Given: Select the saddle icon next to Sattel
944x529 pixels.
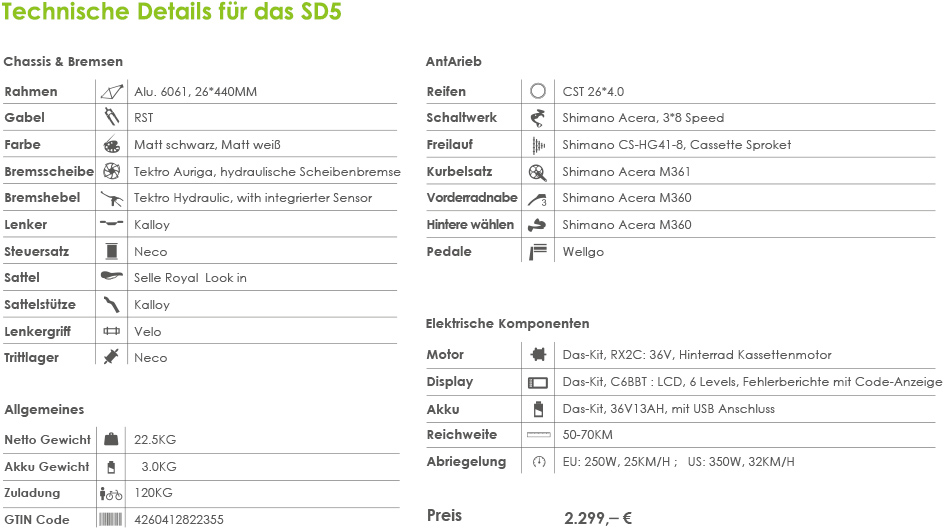Looking at the screenshot, I should (x=111, y=277).
